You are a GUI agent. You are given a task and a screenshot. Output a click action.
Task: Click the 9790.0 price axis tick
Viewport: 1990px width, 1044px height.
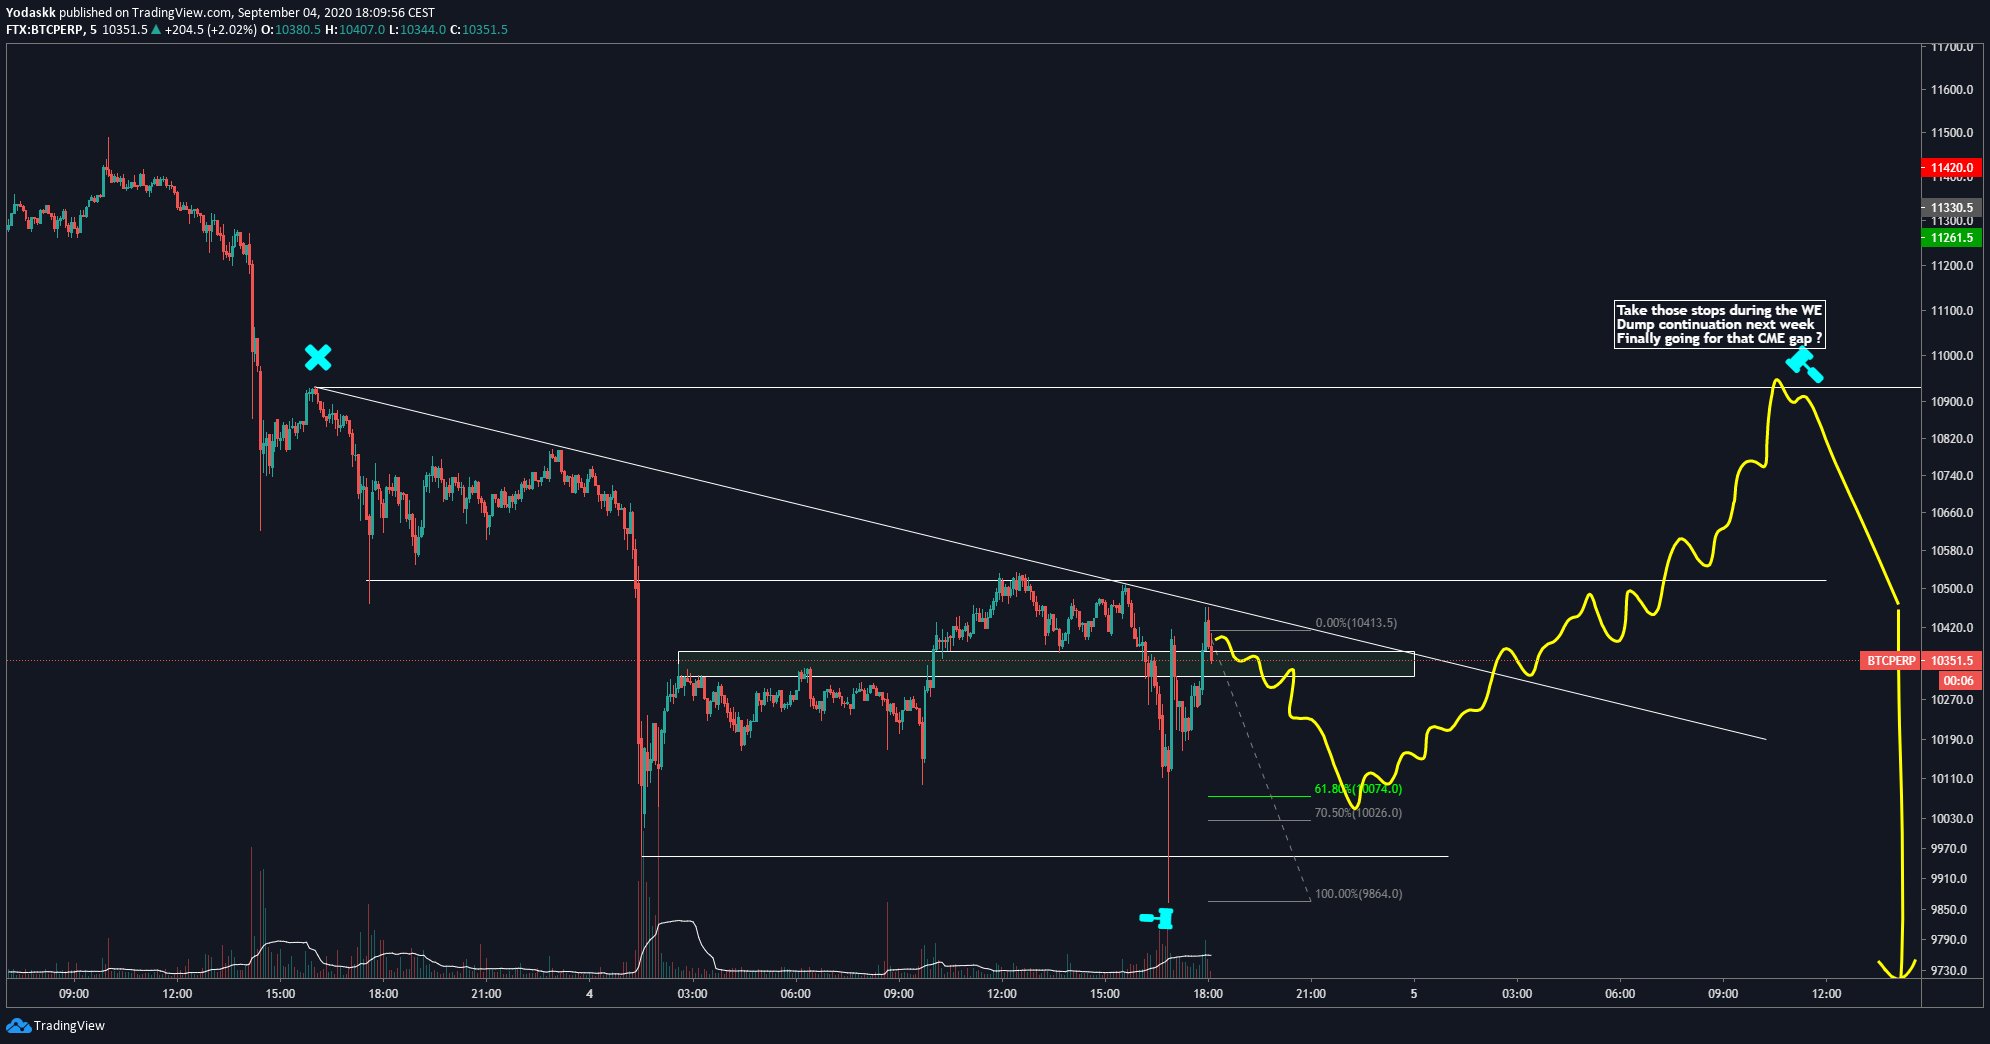[1949, 940]
